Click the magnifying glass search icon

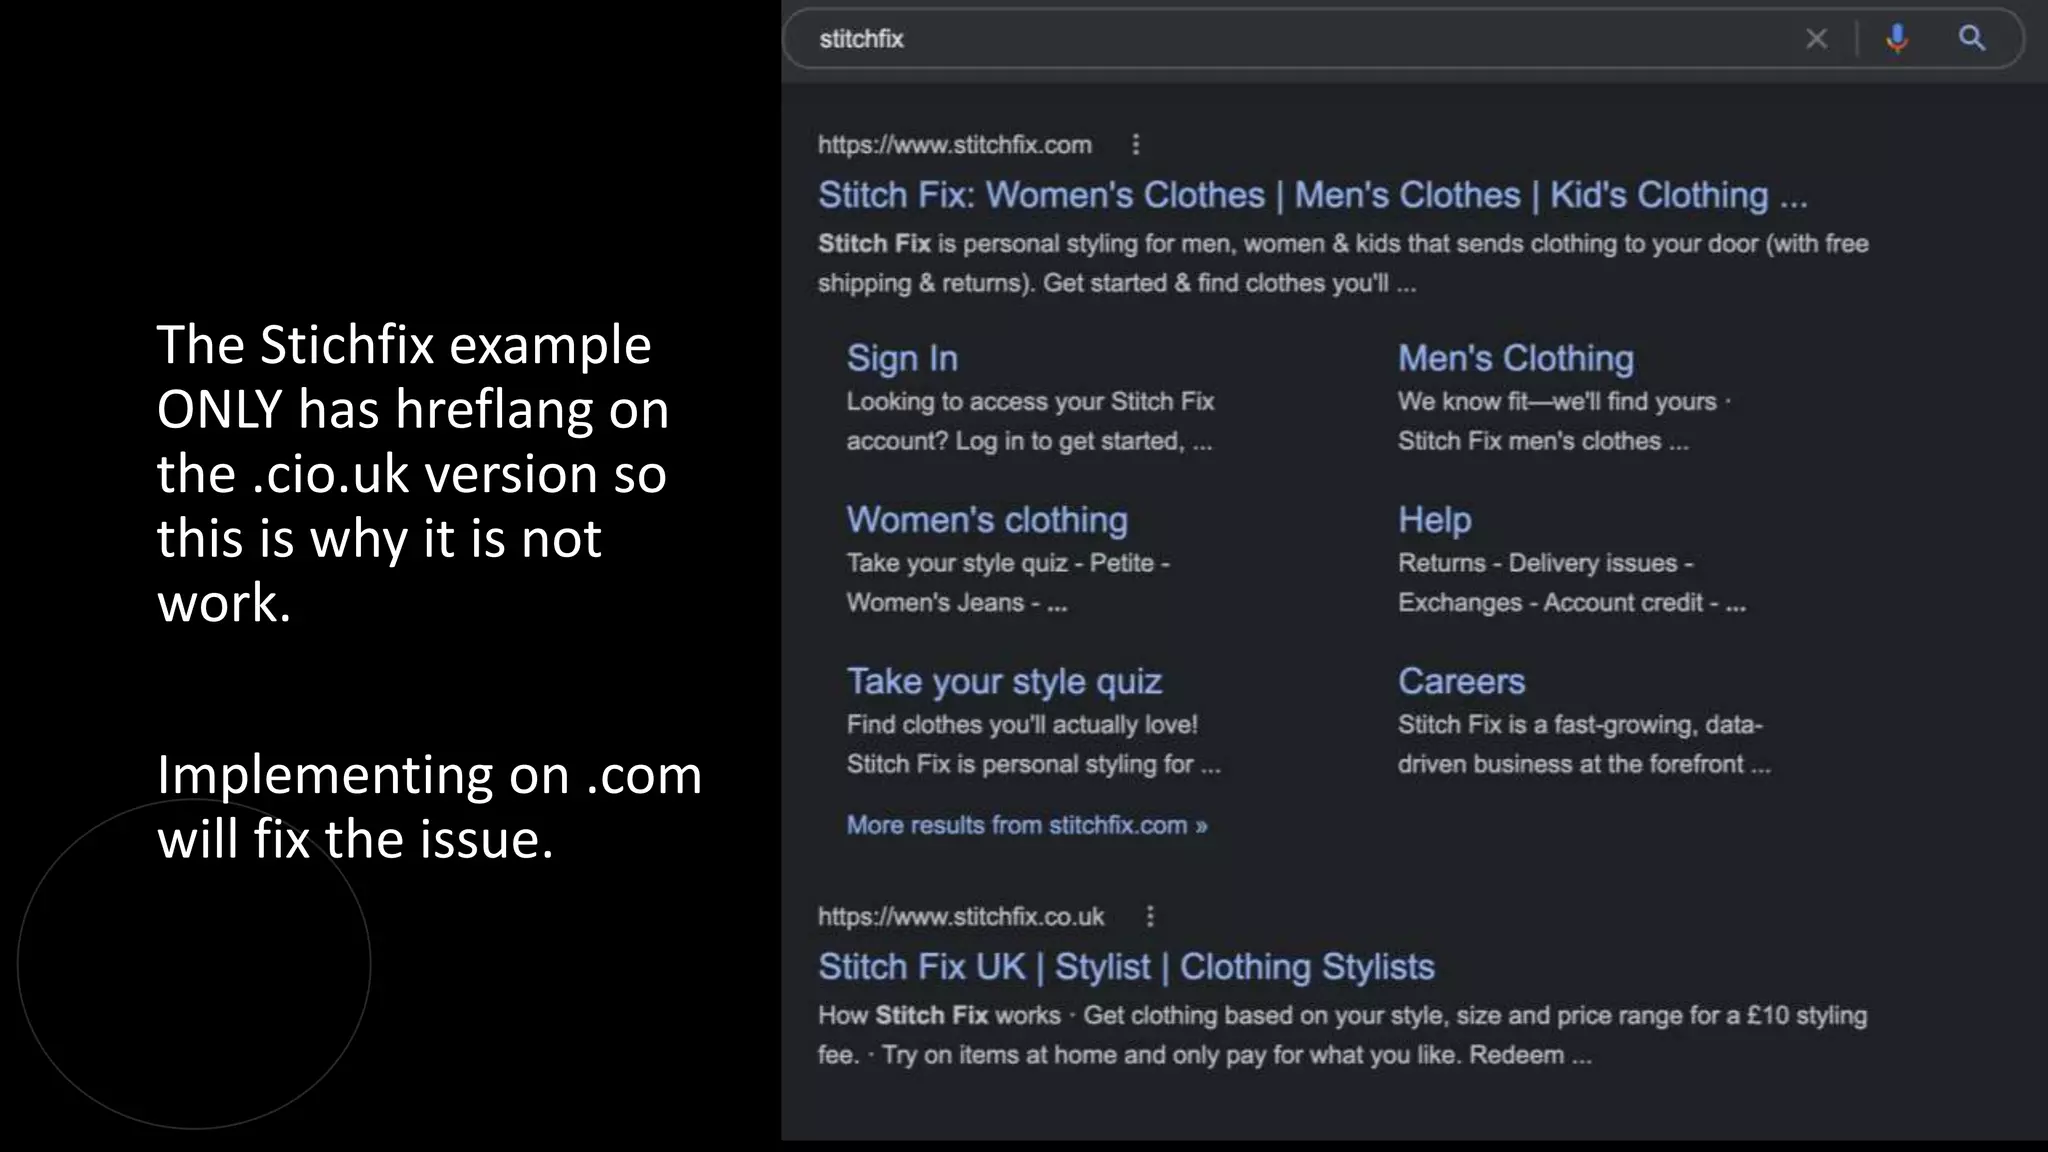click(x=1971, y=39)
